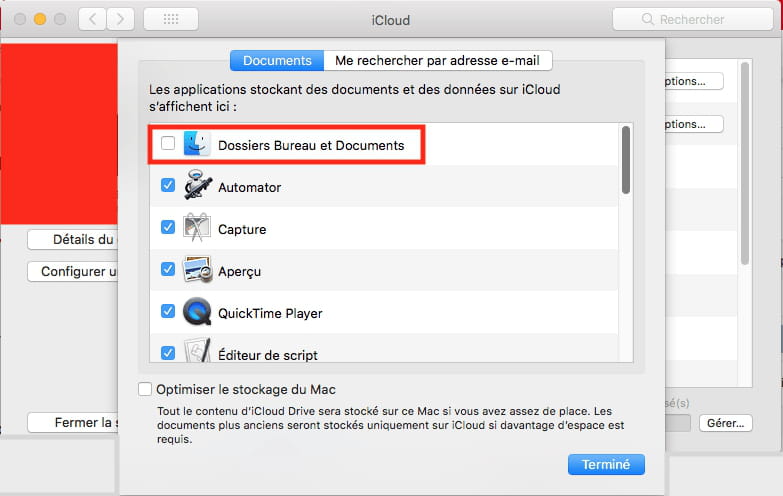Click the Rechercher search field
Screen dimensions: 783x496
point(697,19)
